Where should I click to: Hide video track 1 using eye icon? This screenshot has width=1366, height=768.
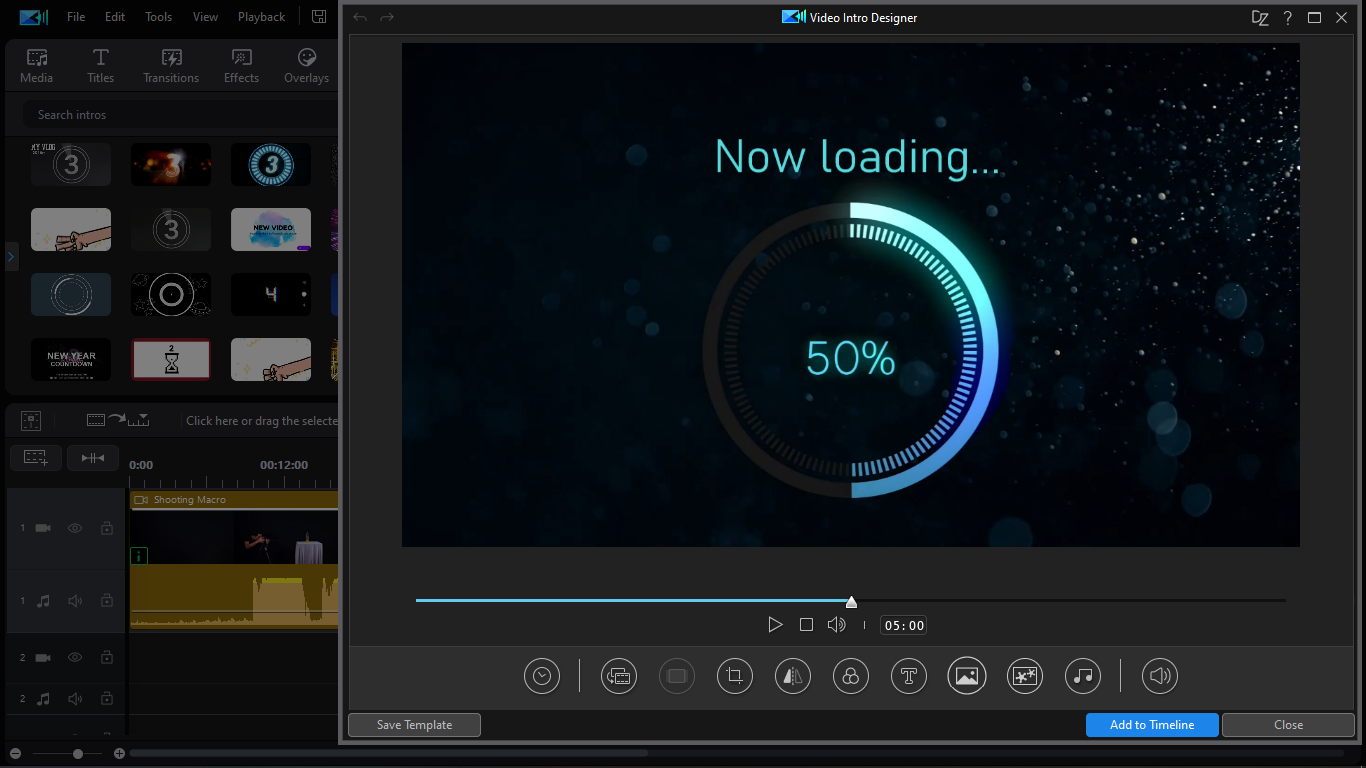pos(75,528)
